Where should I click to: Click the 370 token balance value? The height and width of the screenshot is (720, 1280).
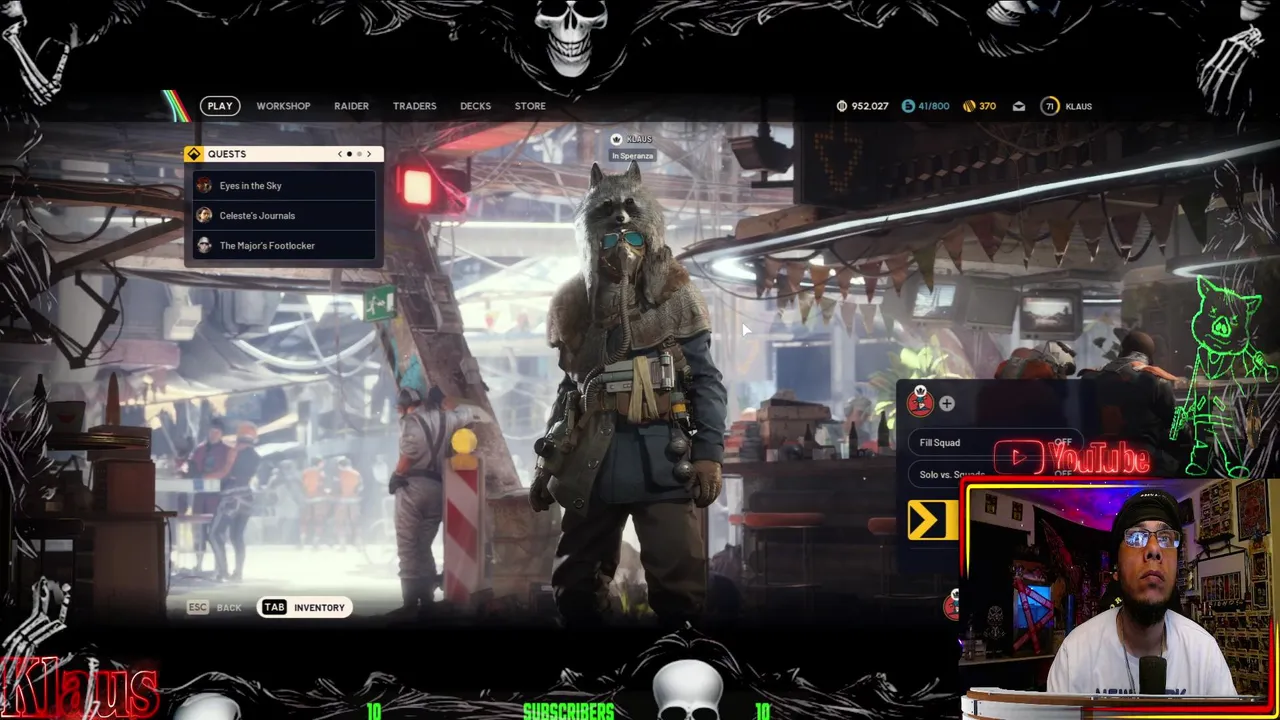click(x=987, y=106)
